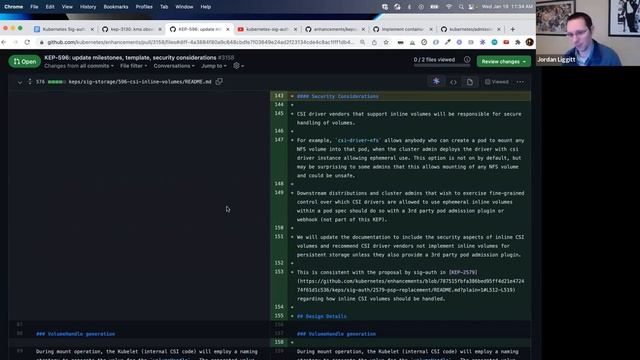
Task: Open the History menu
Action: coord(88,7)
